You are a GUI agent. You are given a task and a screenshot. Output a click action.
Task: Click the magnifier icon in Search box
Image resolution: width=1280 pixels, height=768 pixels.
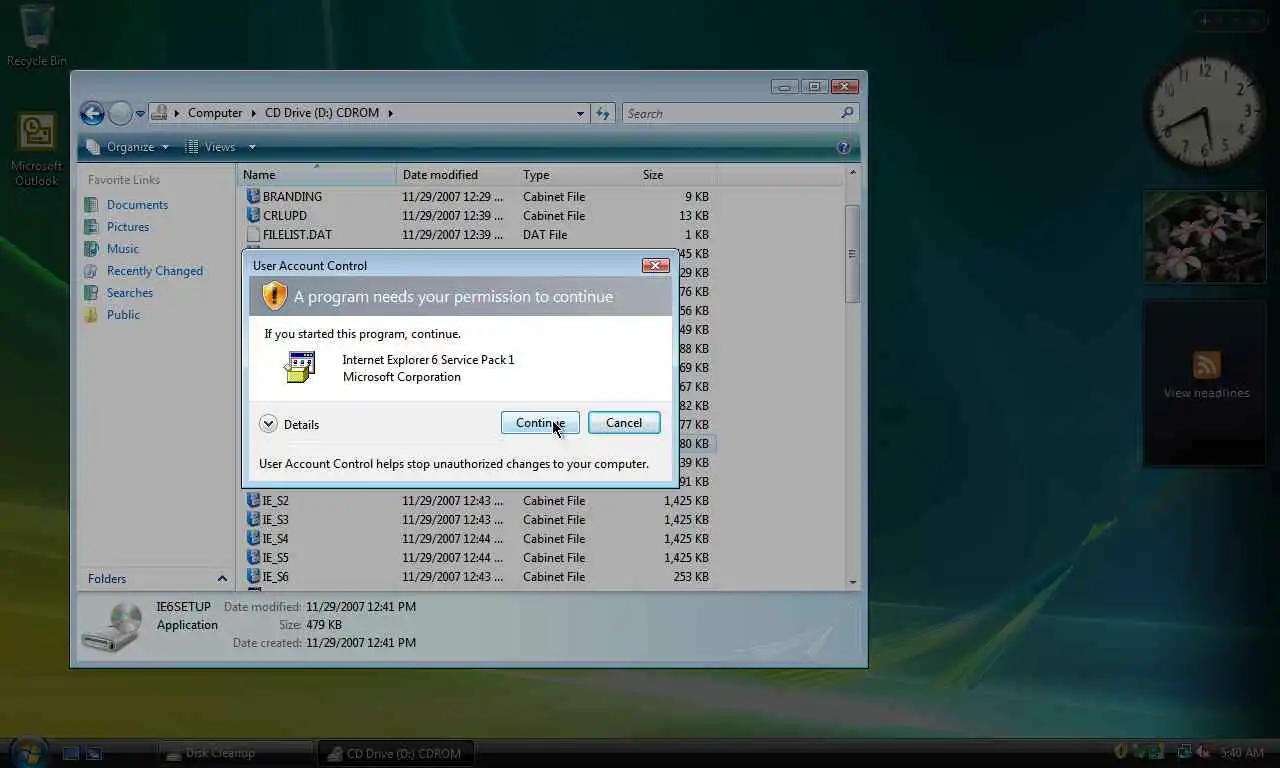pyautogui.click(x=848, y=113)
